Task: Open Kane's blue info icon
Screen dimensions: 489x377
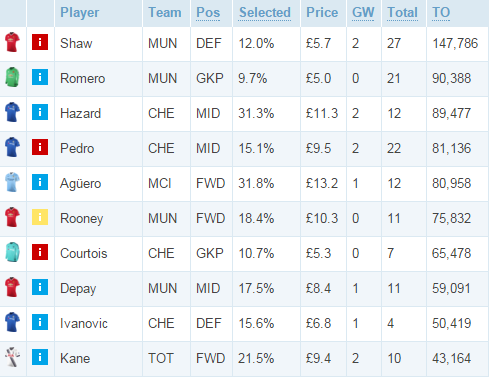Action: coord(40,357)
